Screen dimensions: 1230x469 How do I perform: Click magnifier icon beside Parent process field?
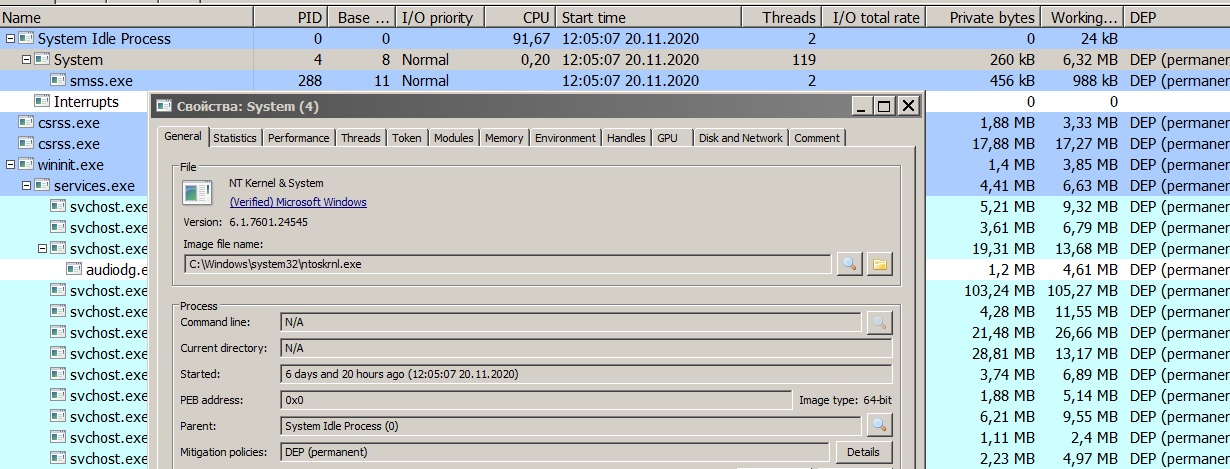878,425
